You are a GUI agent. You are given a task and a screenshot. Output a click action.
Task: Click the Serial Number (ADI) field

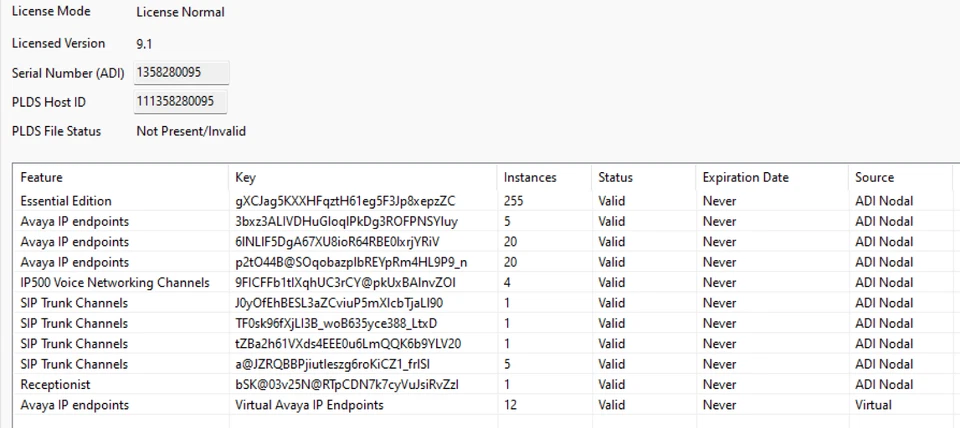coord(181,73)
